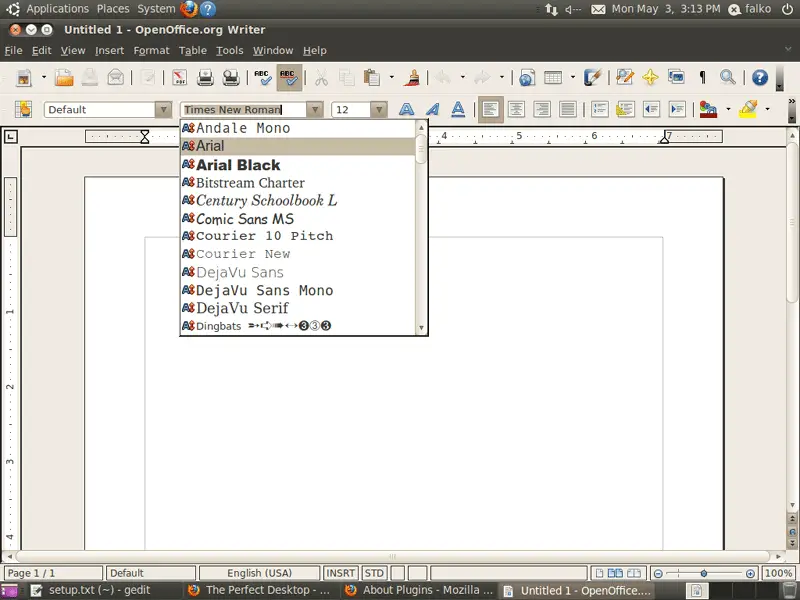Expand the Paste options arrow
The height and width of the screenshot is (600, 800).
[x=392, y=78]
